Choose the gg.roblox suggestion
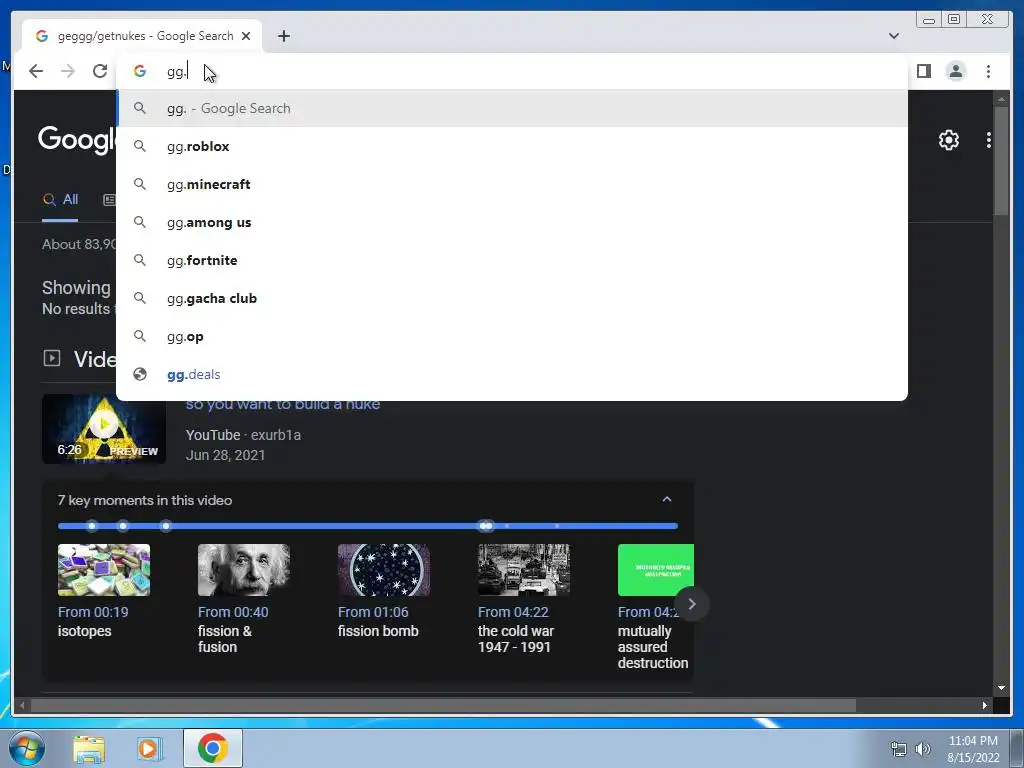Image resolution: width=1024 pixels, height=768 pixels. (511, 146)
